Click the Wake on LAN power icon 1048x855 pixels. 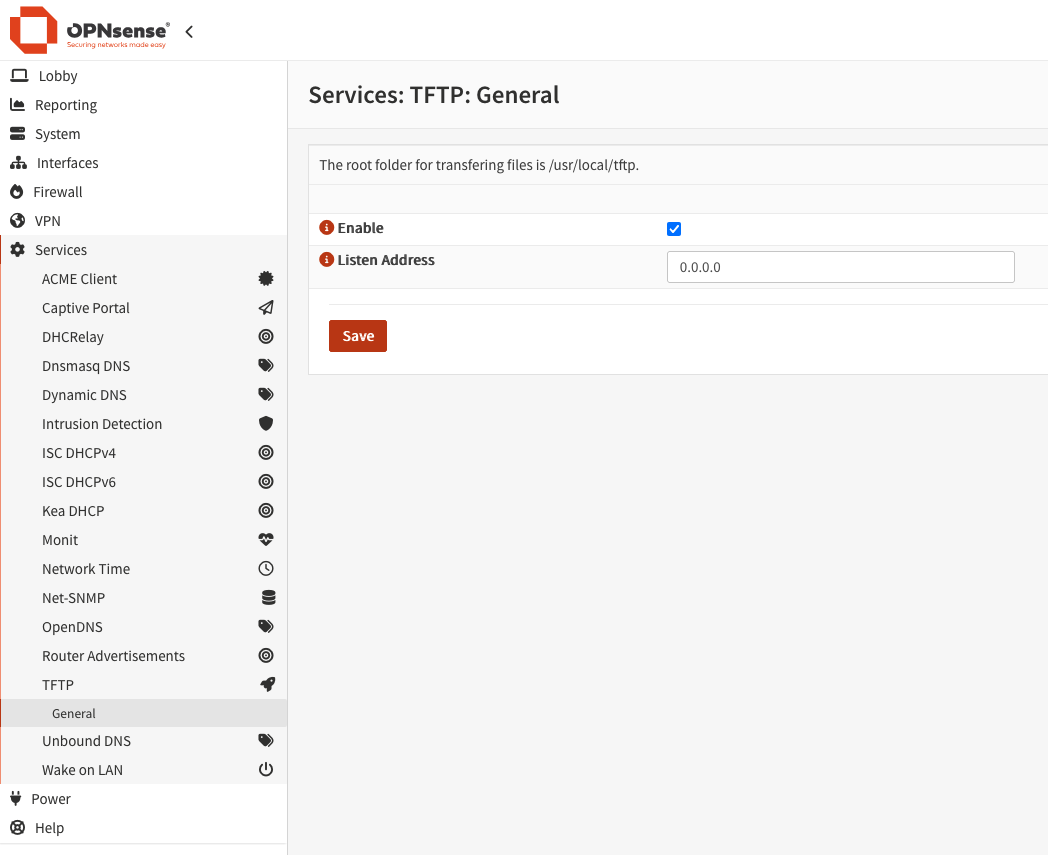pos(265,769)
